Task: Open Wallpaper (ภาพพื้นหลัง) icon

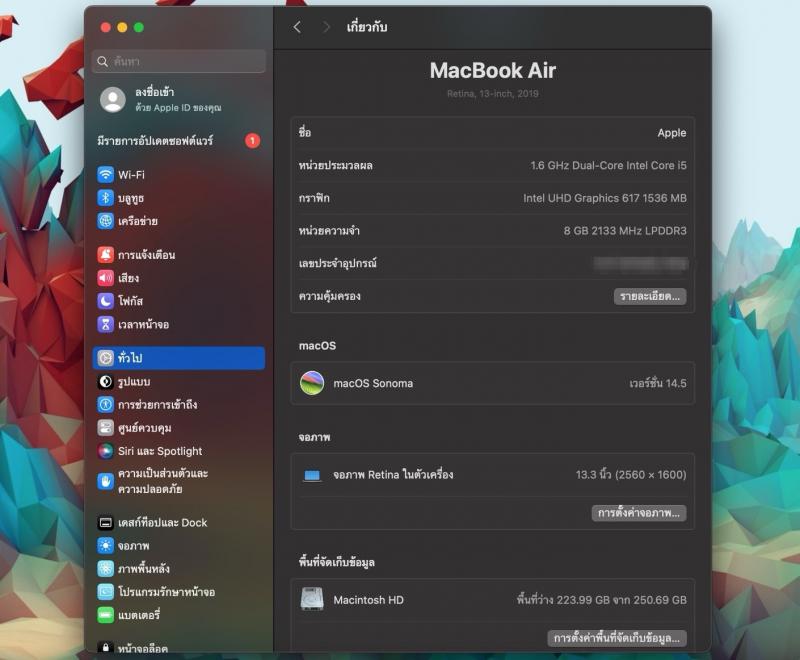Action: (106, 569)
